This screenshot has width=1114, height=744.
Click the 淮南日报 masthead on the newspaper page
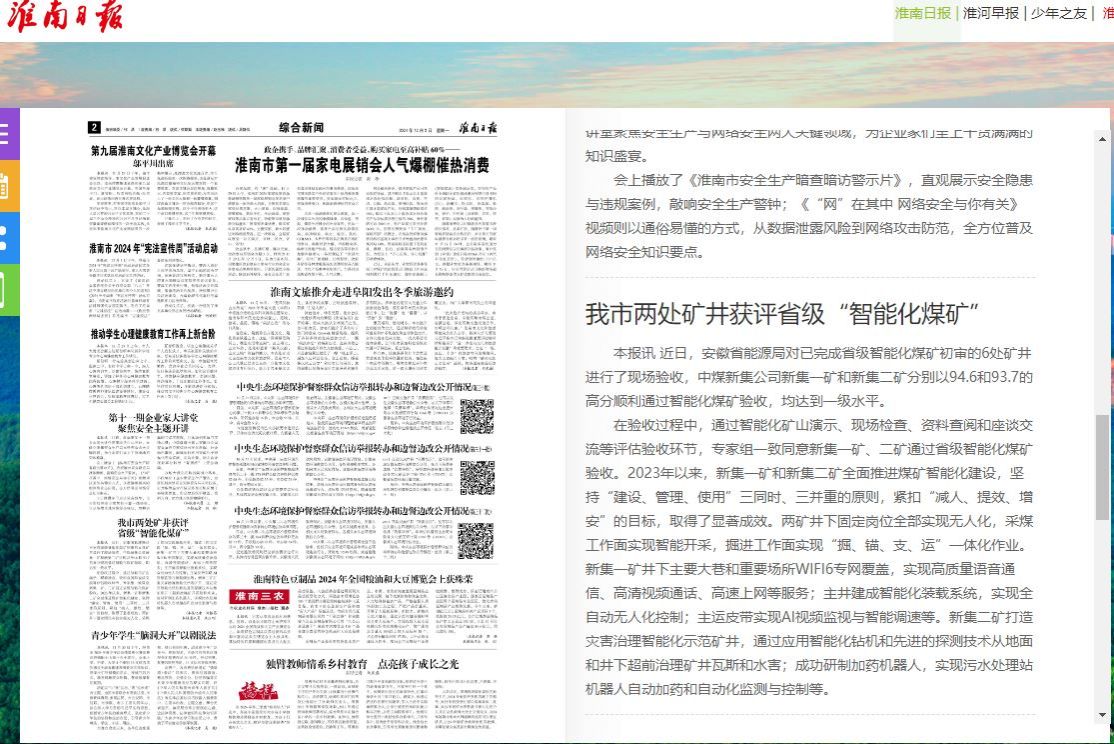click(477, 128)
